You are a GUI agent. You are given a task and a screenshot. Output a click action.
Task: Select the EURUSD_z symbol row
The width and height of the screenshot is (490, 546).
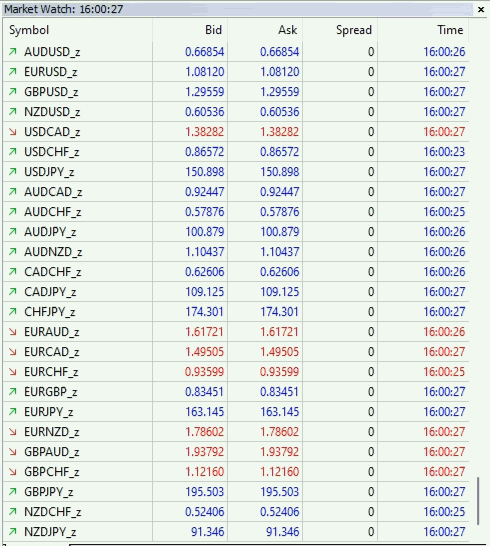[x=236, y=72]
